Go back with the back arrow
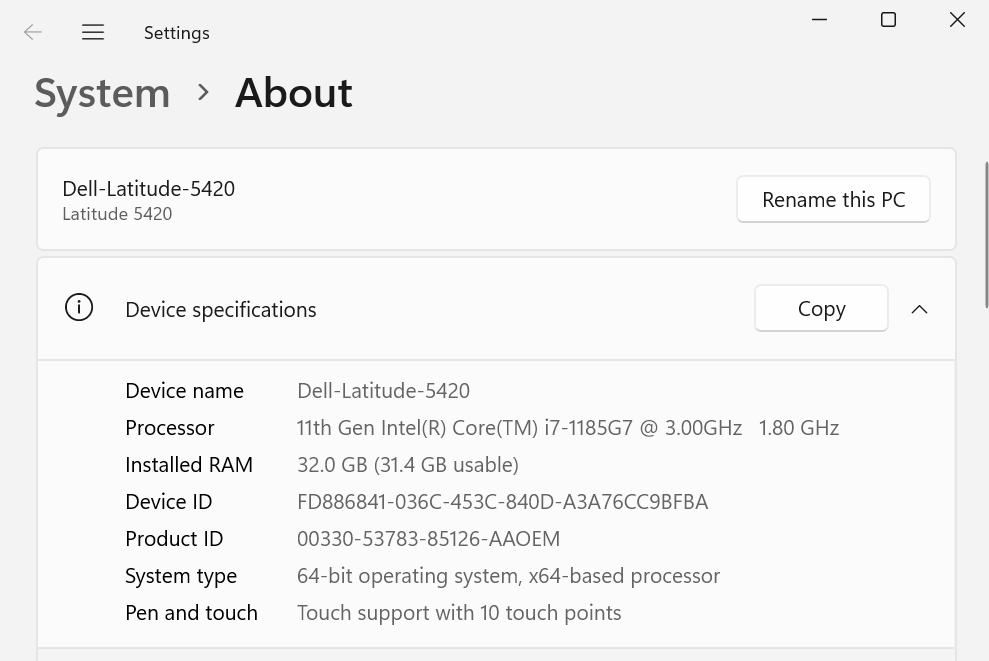The height and width of the screenshot is (661, 989). point(32,32)
